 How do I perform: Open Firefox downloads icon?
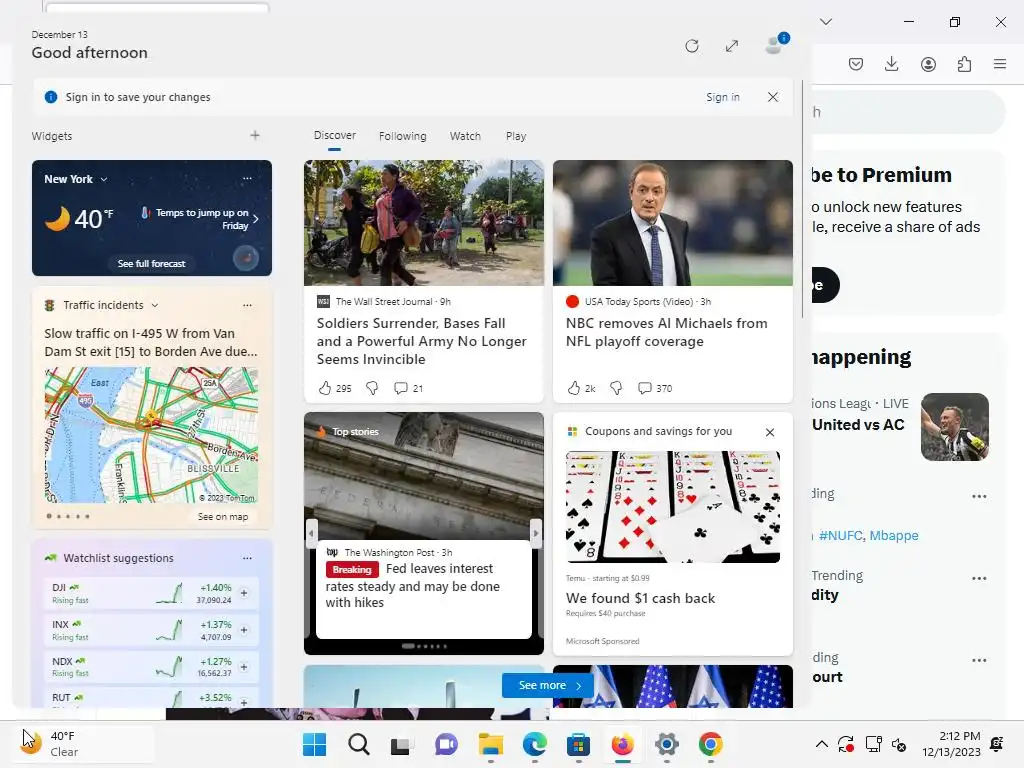(x=891, y=64)
